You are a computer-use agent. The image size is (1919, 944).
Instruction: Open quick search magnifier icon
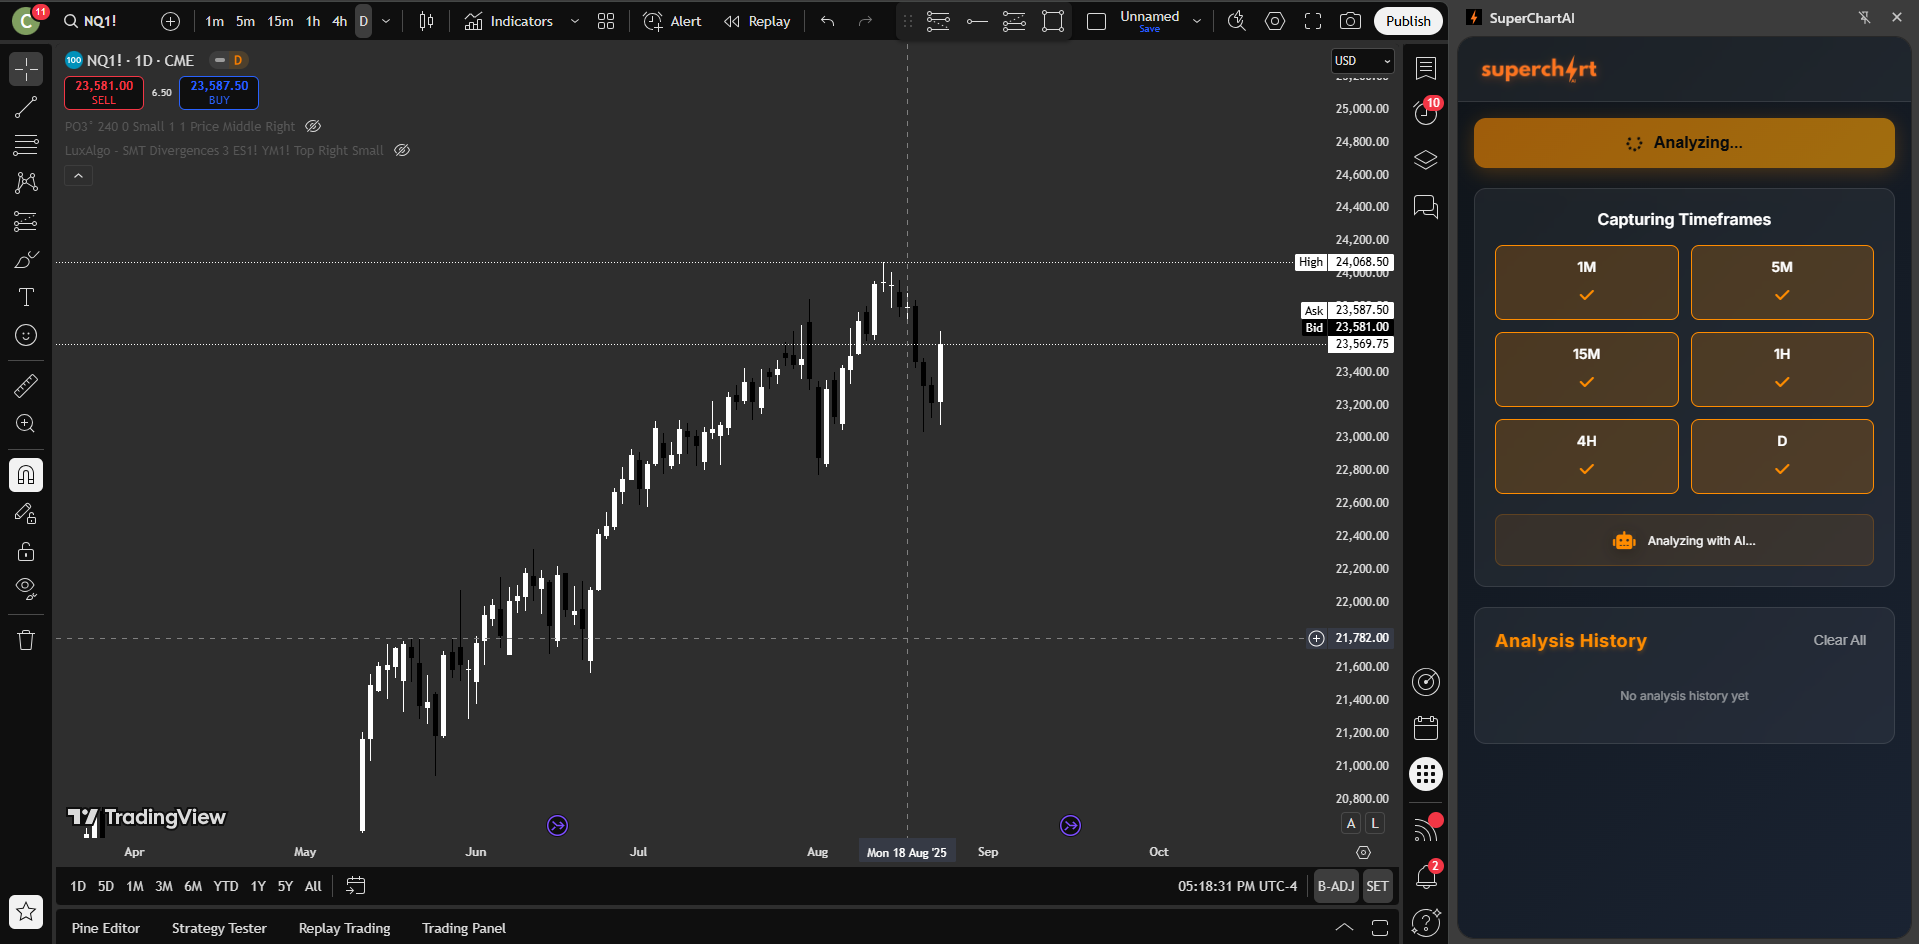[1237, 21]
